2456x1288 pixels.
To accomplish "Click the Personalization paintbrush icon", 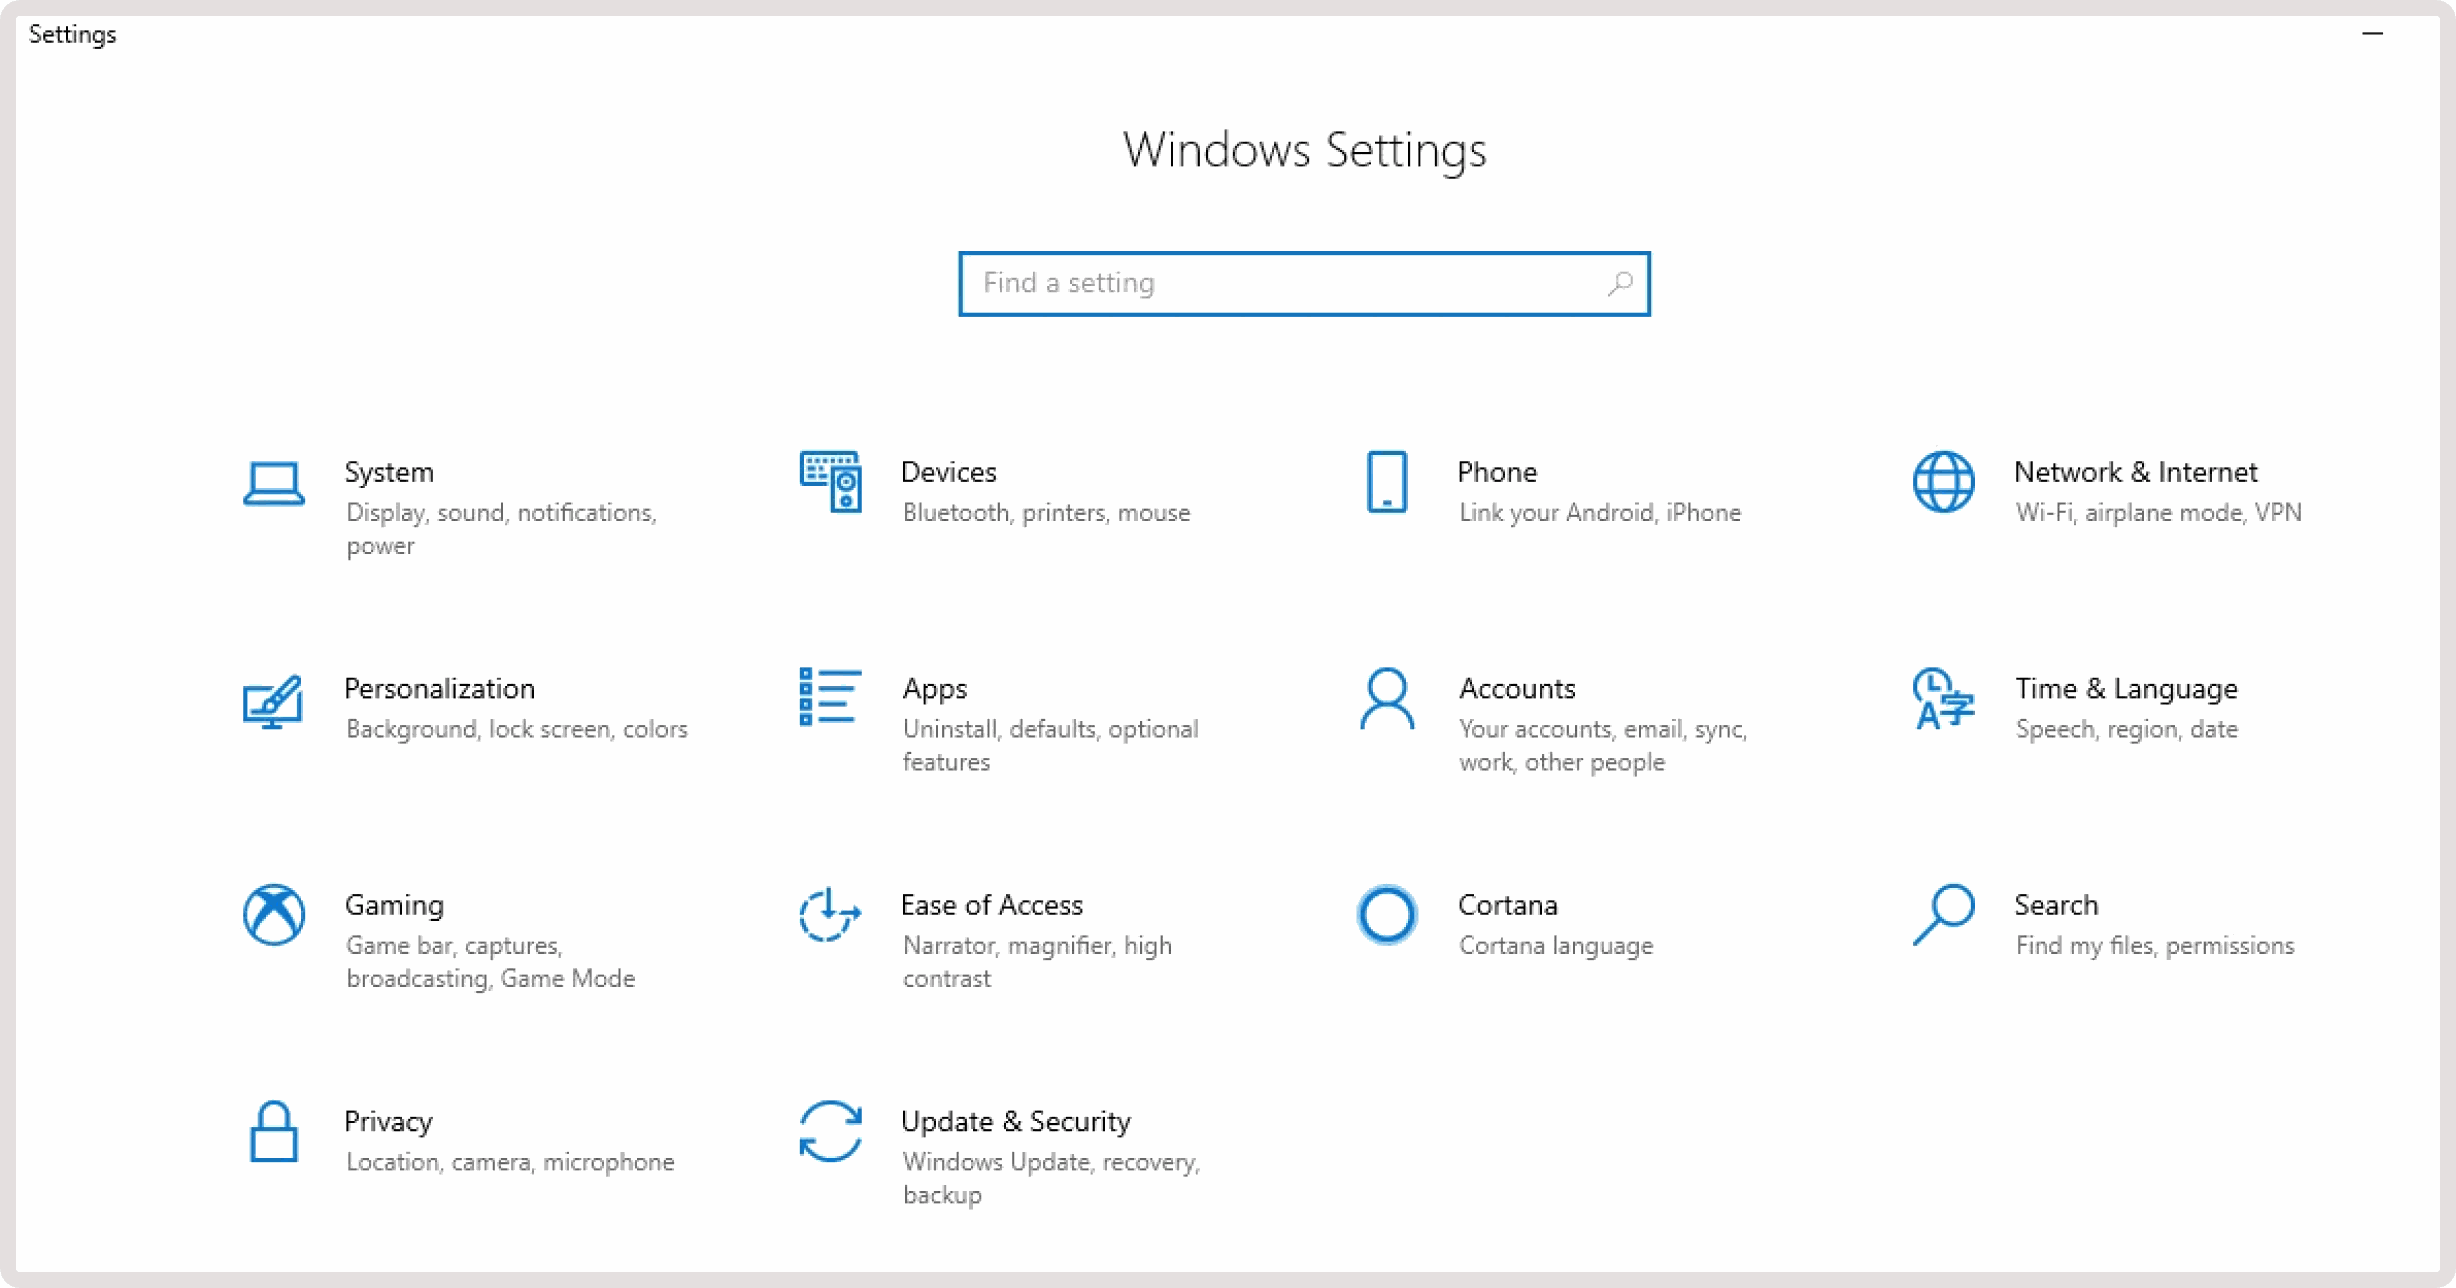I will pos(273,701).
